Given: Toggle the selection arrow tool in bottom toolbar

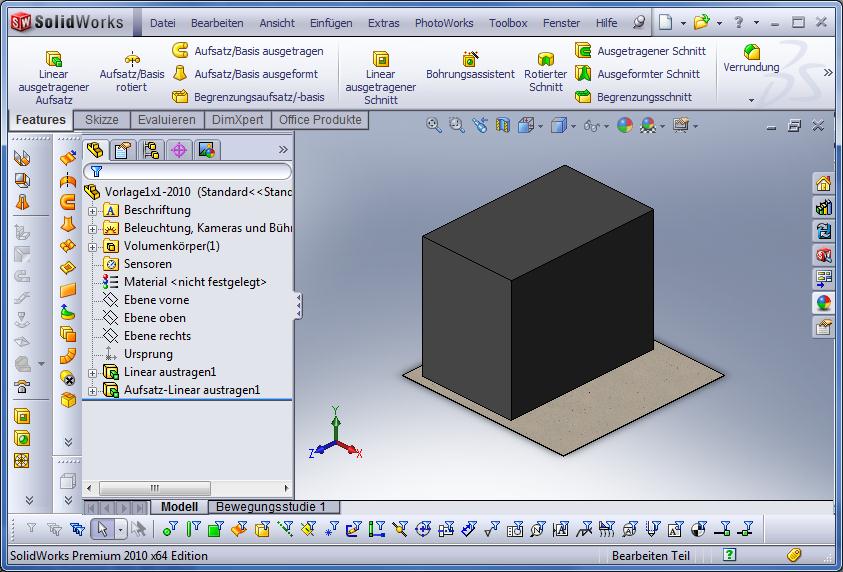Looking at the screenshot, I should 100,529.
